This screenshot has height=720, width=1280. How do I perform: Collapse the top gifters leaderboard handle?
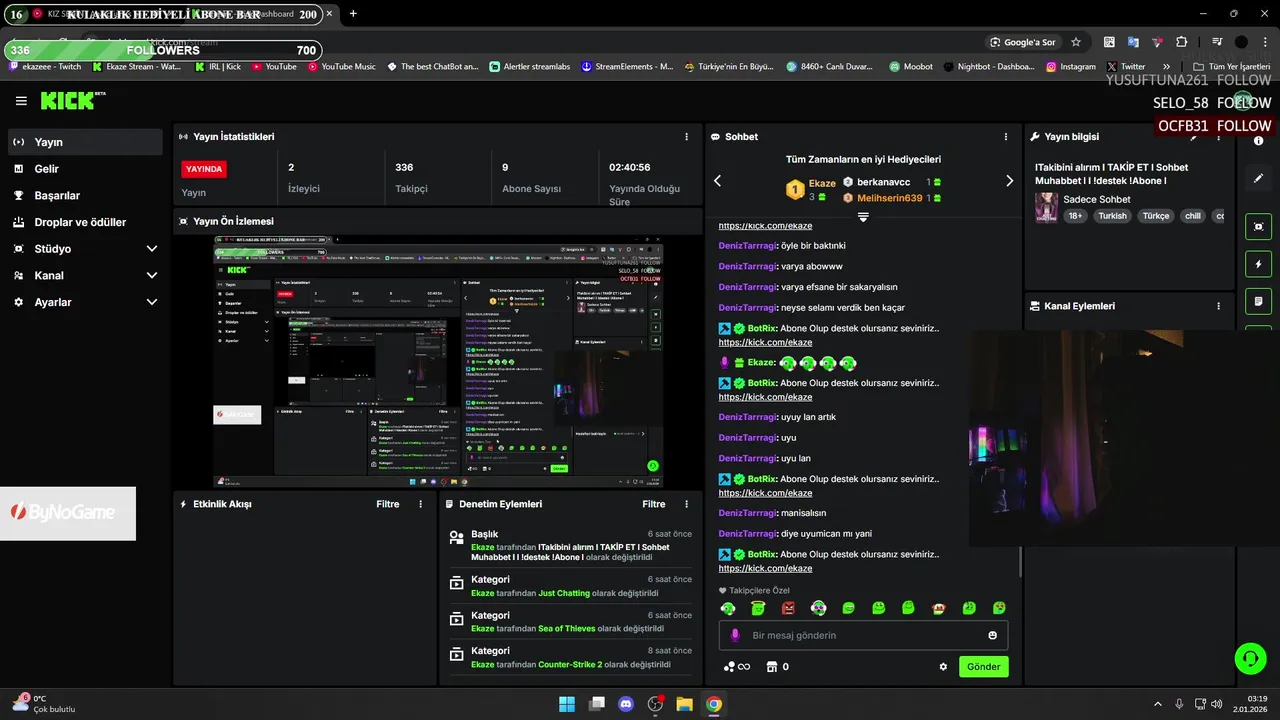[x=863, y=216]
